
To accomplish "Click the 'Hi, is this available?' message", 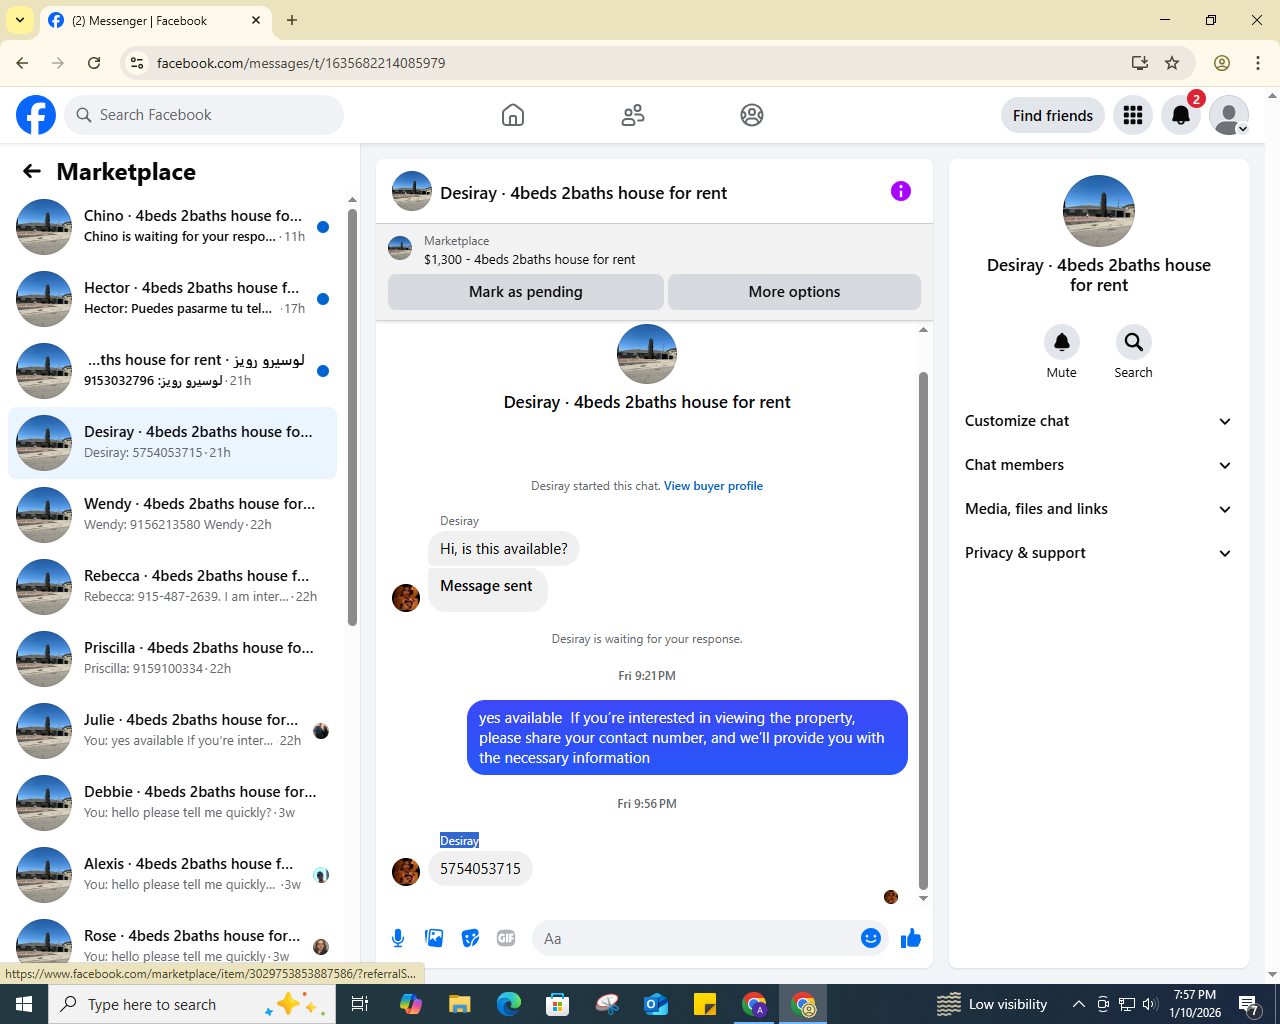I will [504, 549].
